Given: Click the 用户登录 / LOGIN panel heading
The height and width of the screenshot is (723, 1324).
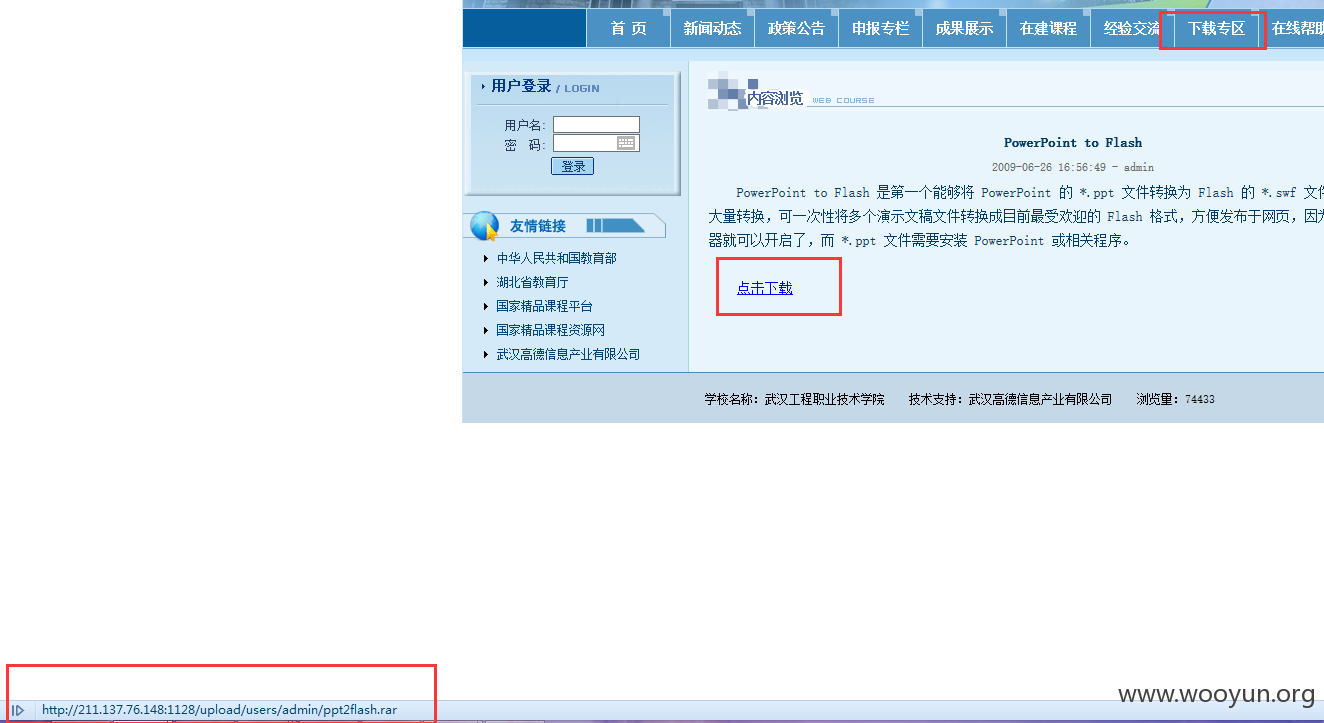Looking at the screenshot, I should [545, 87].
